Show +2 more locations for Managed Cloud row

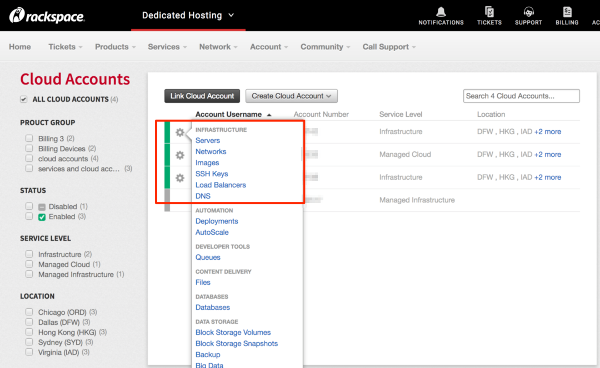548,155
